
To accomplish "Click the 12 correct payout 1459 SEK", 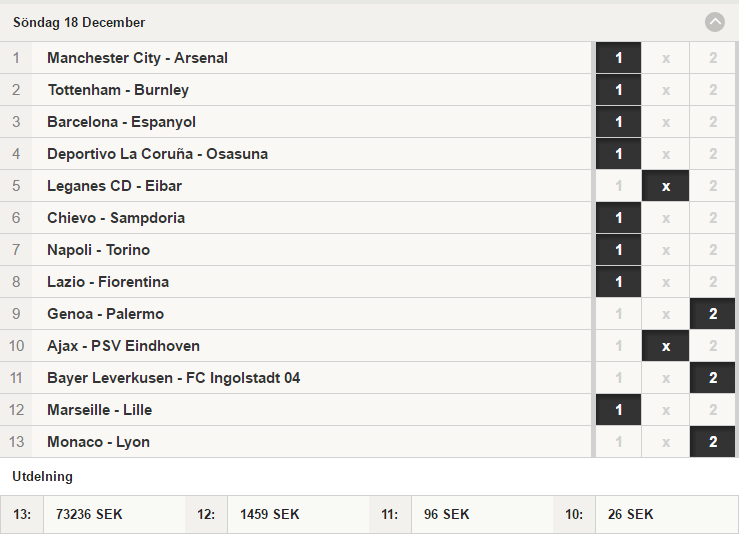I will pos(270,514).
